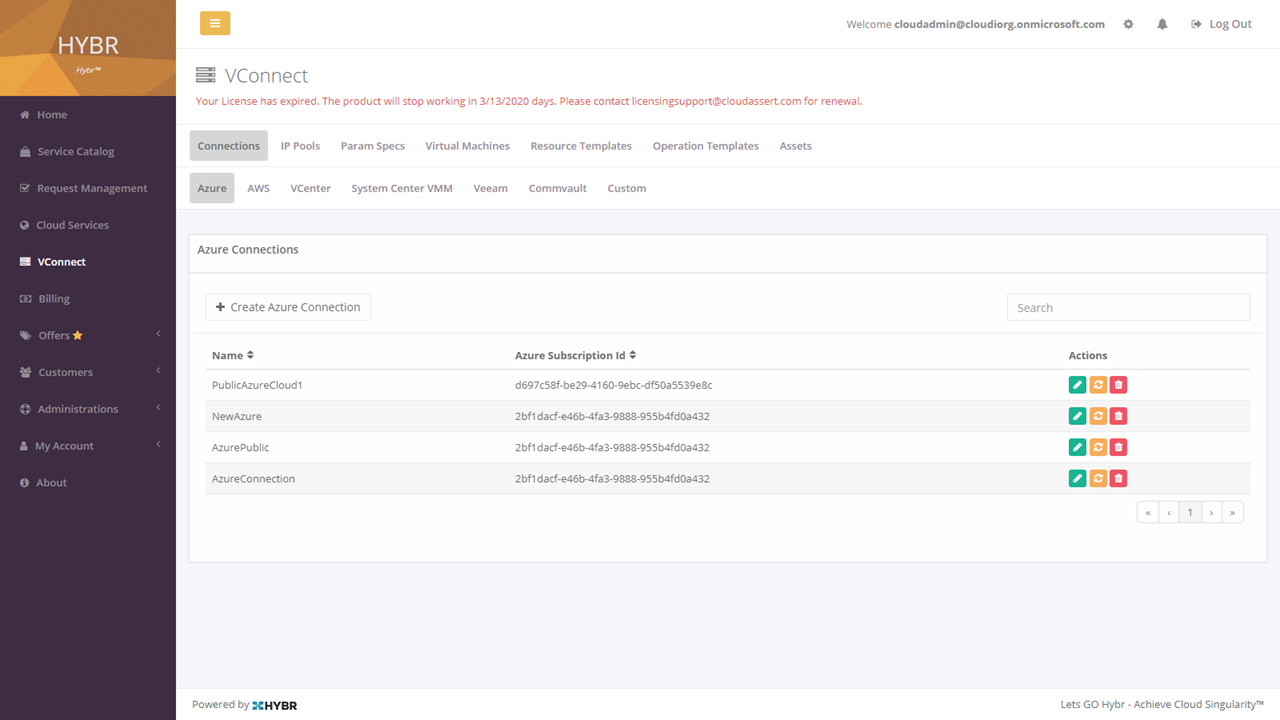Edit the AzurePublic connection
This screenshot has height=720, width=1280.
point(1077,447)
